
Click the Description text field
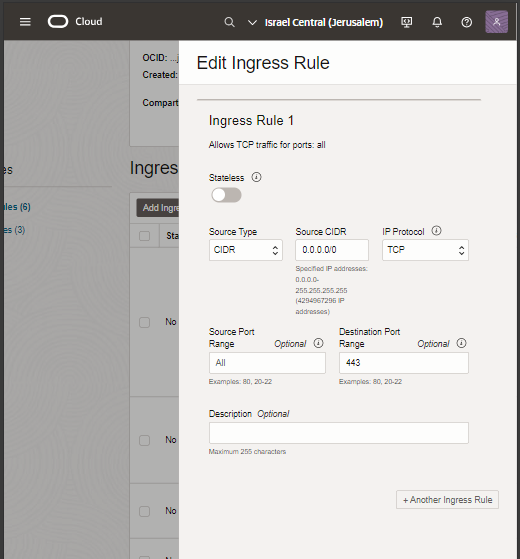point(339,433)
